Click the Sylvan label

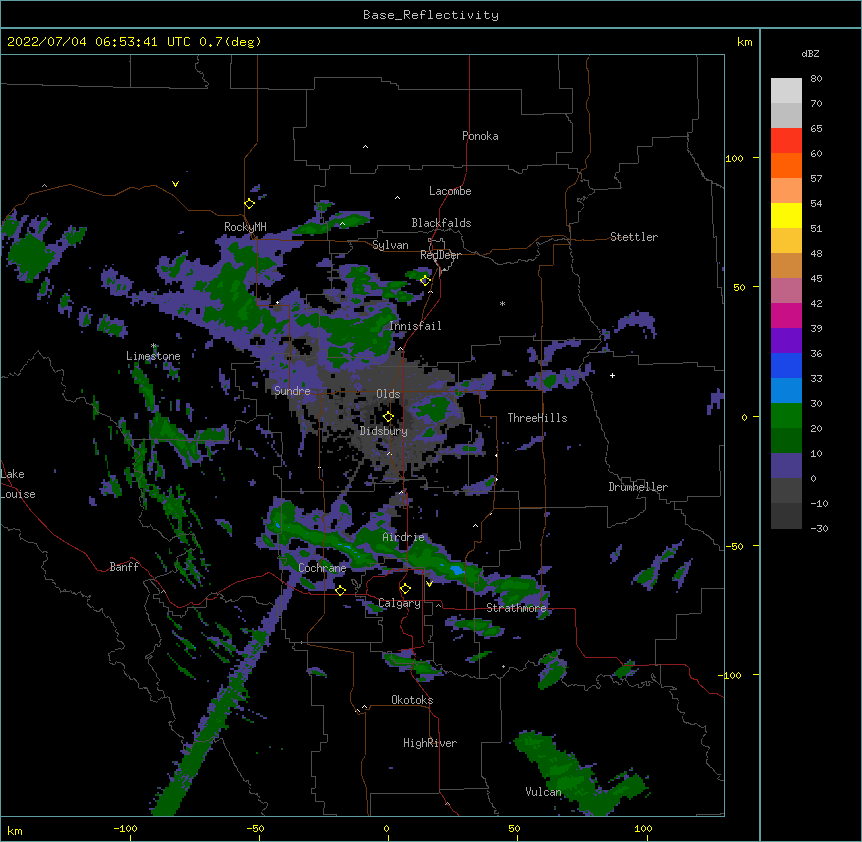[x=390, y=245]
